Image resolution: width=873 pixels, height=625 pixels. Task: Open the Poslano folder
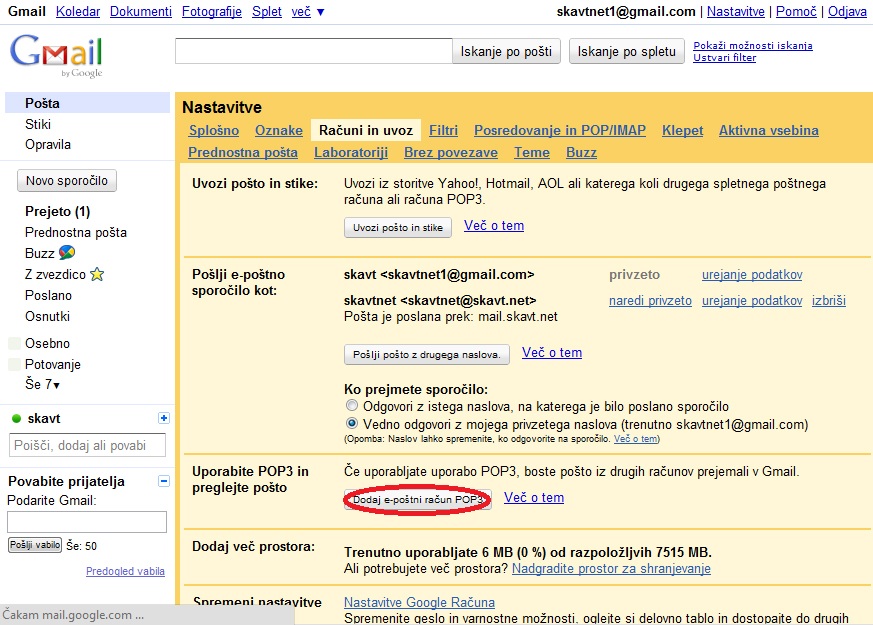pyautogui.click(x=48, y=295)
